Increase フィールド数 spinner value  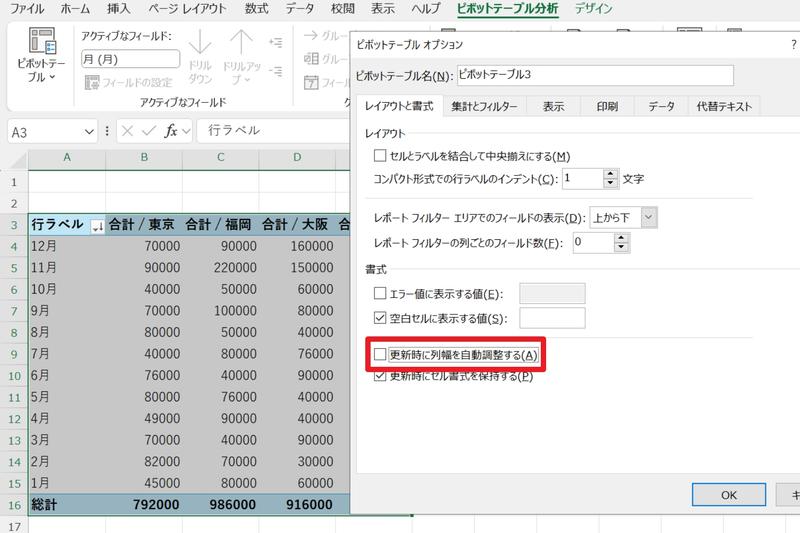[621, 238]
